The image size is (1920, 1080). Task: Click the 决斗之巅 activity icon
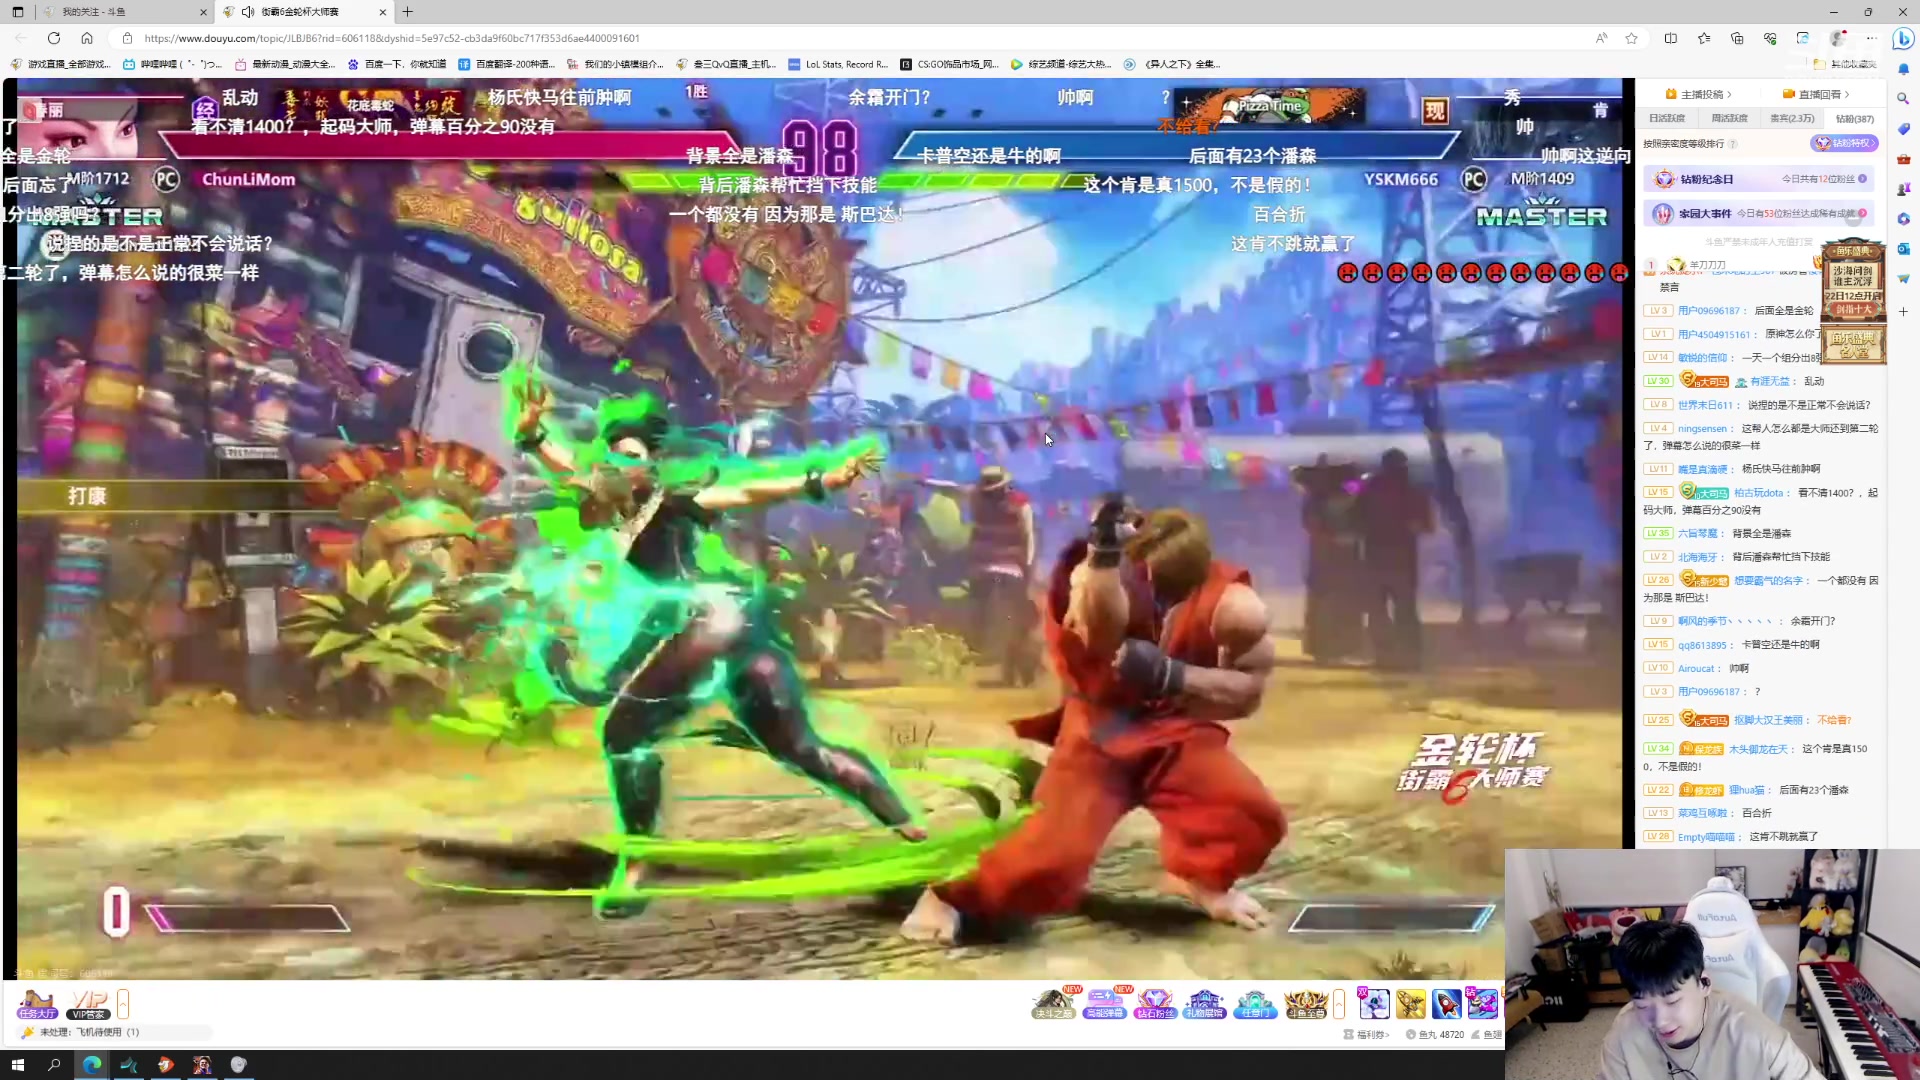pos(1053,1003)
